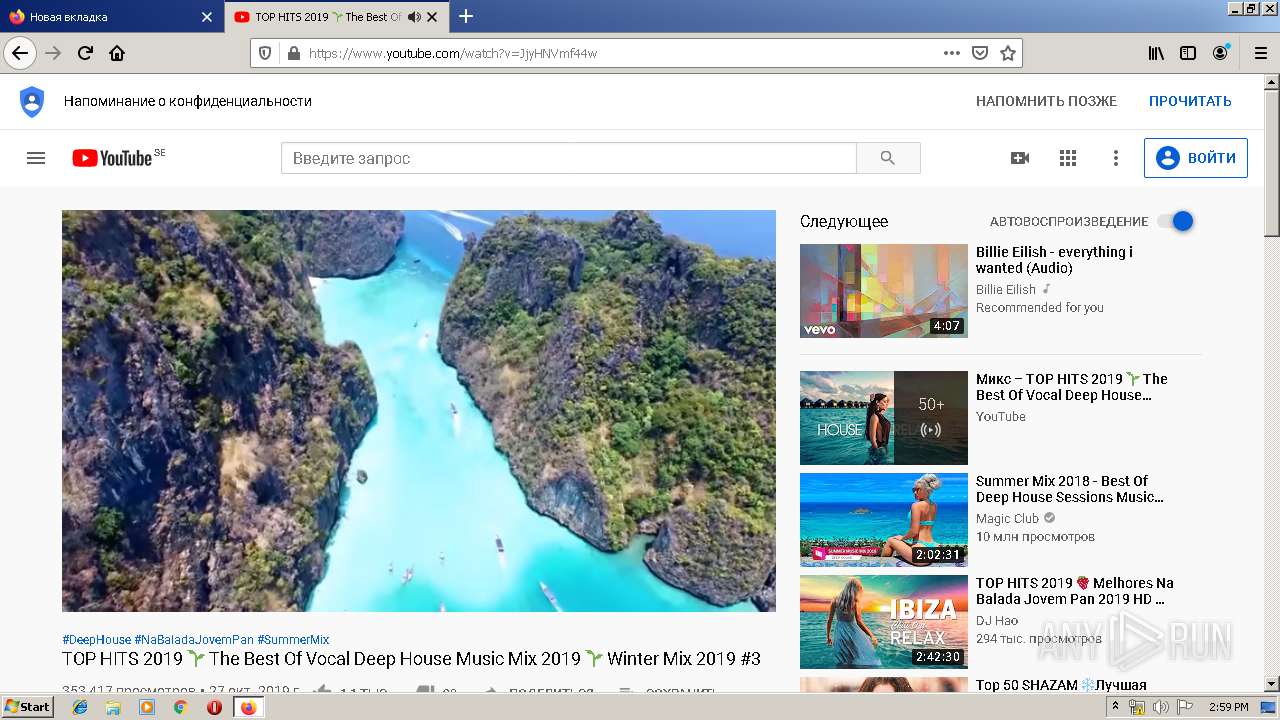
Task: Save page to Pocket
Action: click(980, 53)
